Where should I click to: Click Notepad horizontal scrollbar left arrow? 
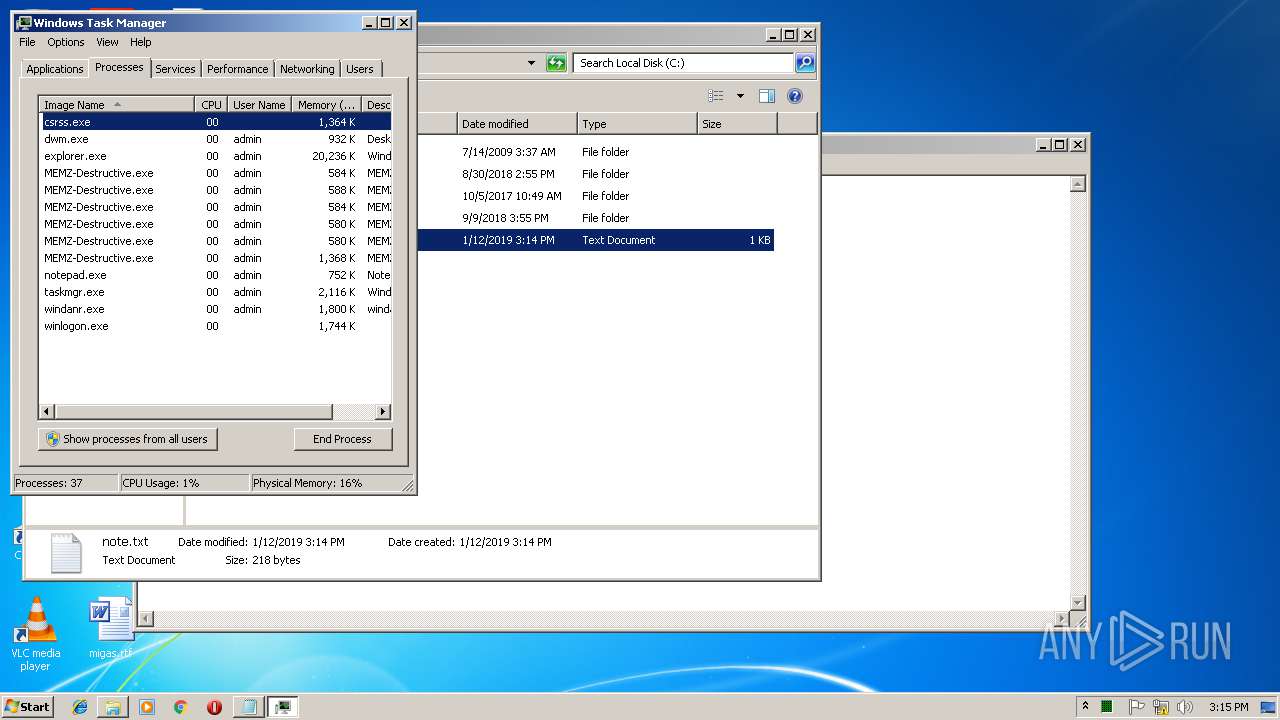[146, 619]
